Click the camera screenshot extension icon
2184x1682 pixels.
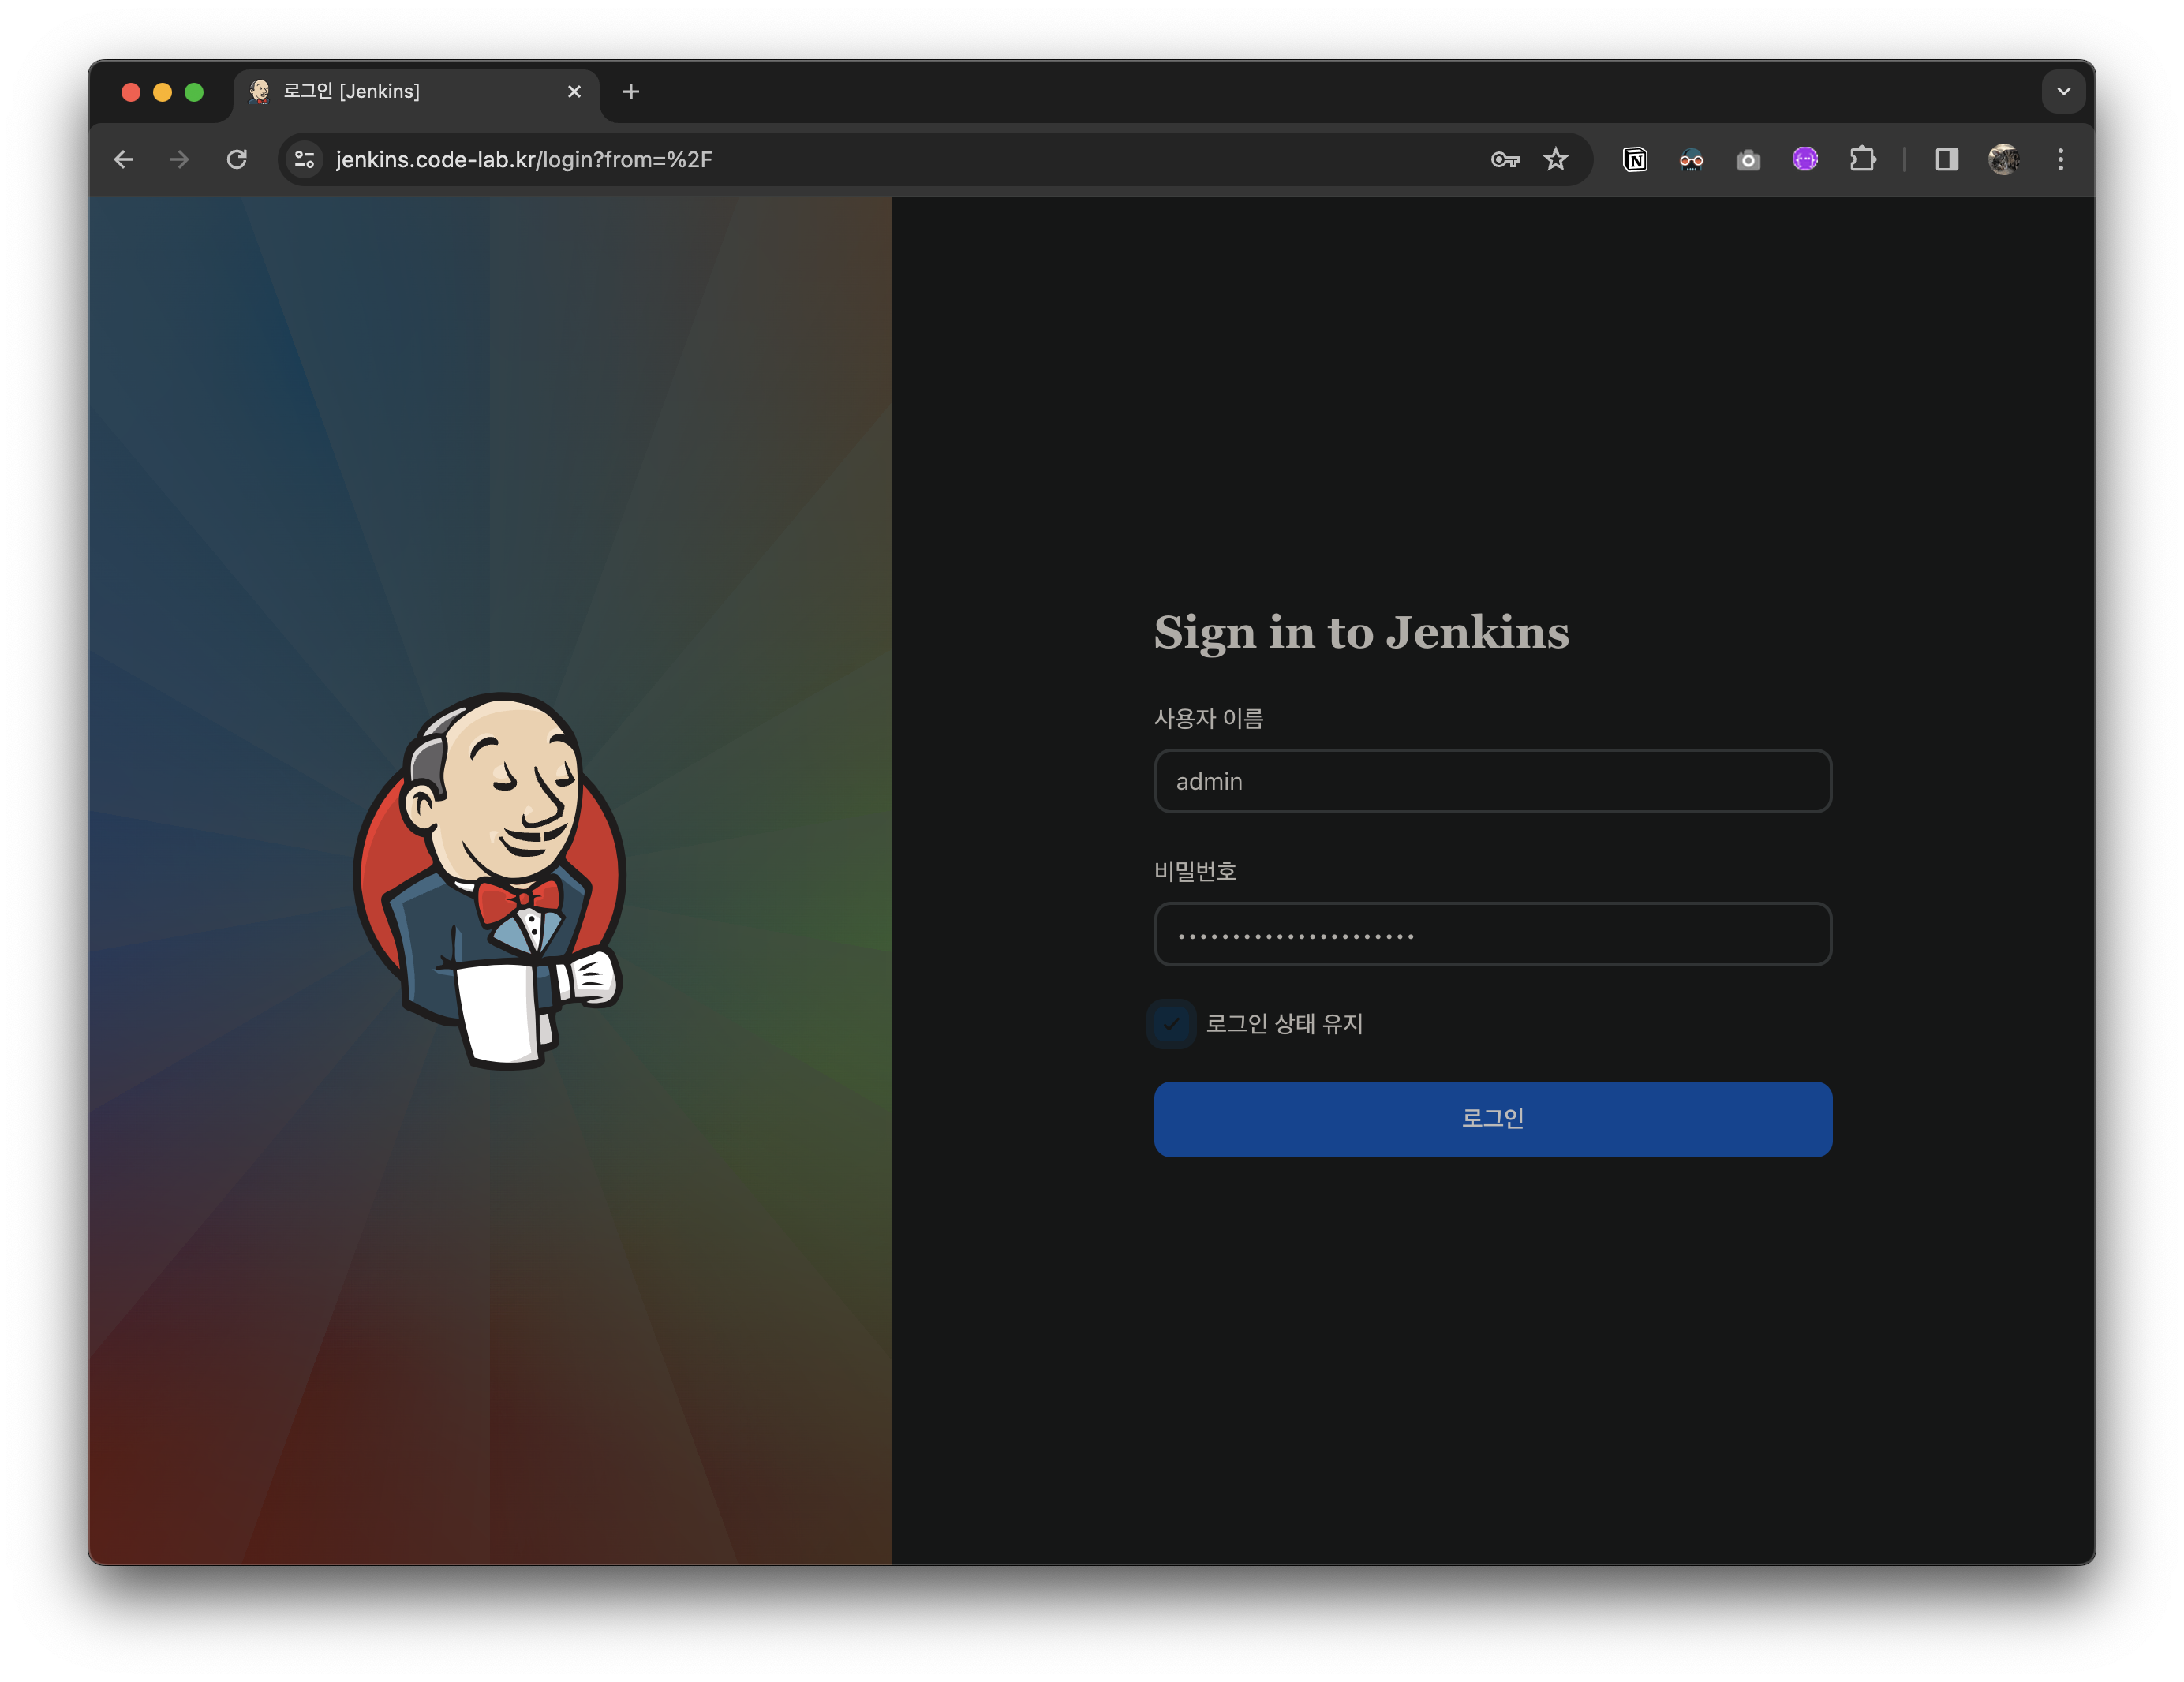[1748, 160]
